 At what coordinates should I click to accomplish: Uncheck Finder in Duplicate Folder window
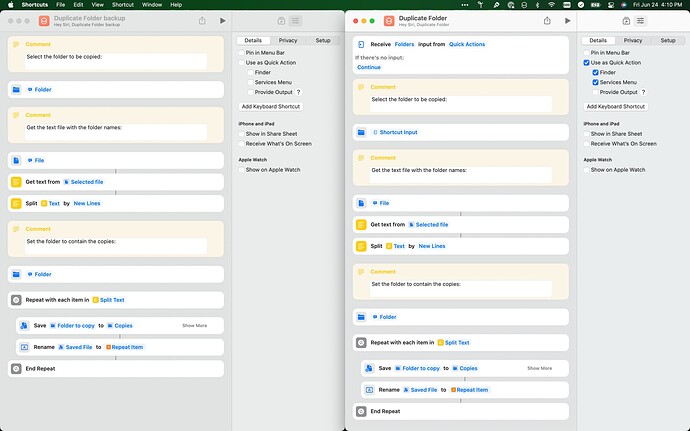pos(595,73)
